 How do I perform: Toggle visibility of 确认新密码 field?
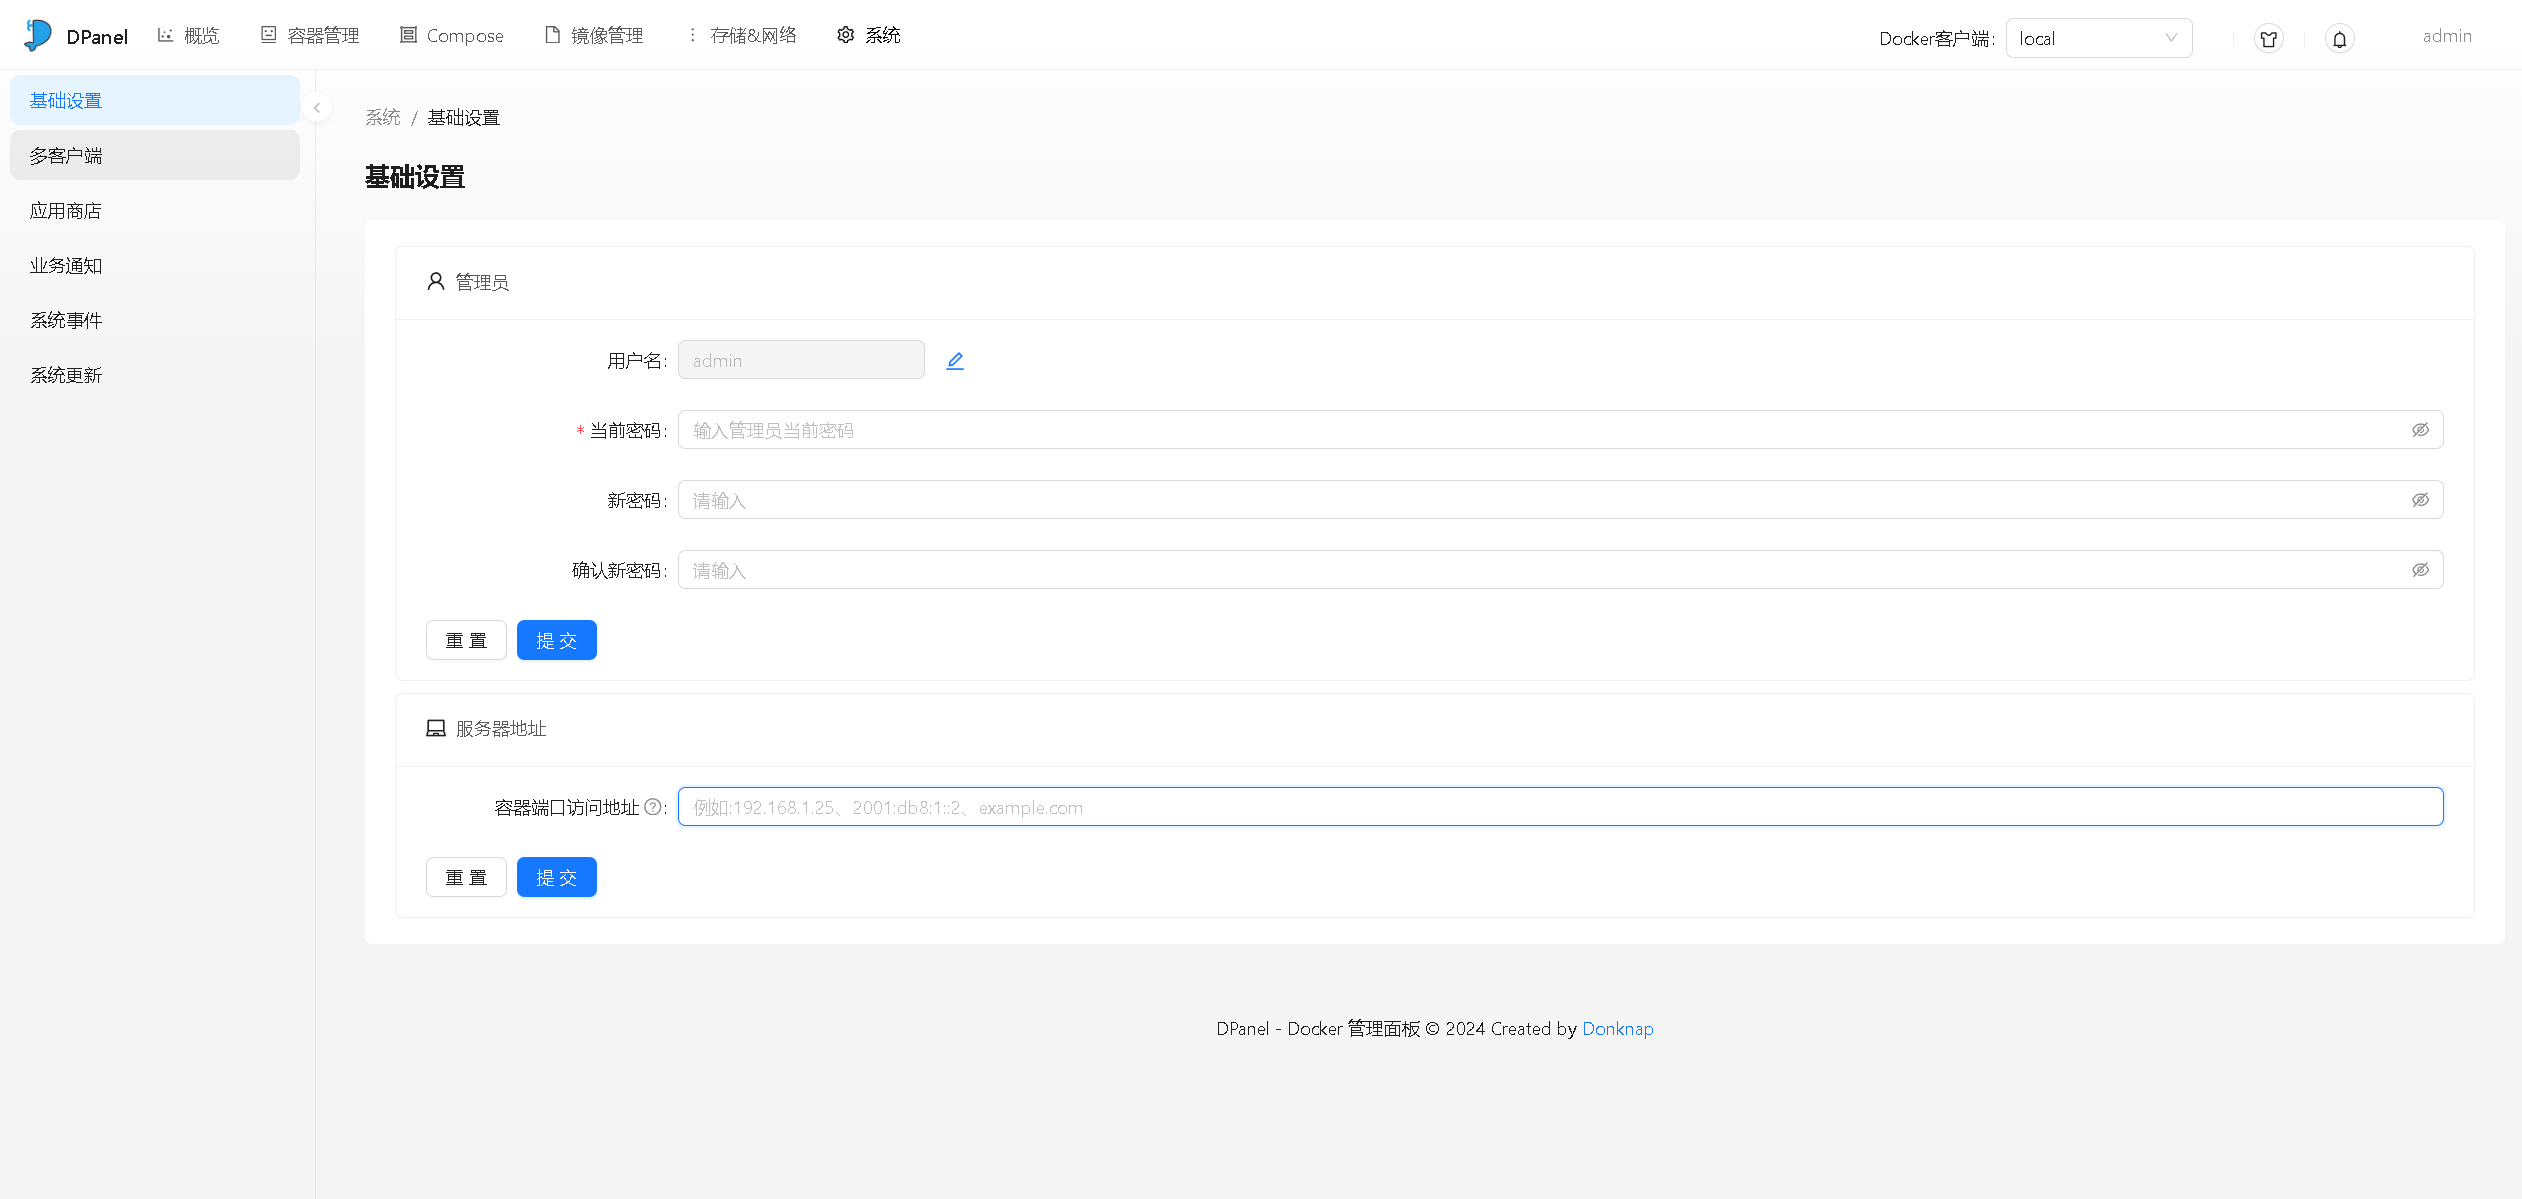[2421, 568]
